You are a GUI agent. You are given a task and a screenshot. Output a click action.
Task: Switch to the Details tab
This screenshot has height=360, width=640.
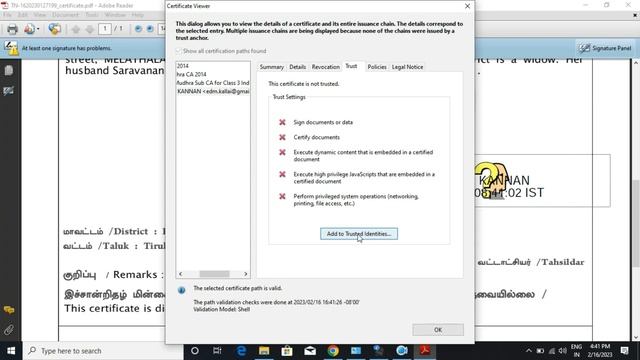298,67
